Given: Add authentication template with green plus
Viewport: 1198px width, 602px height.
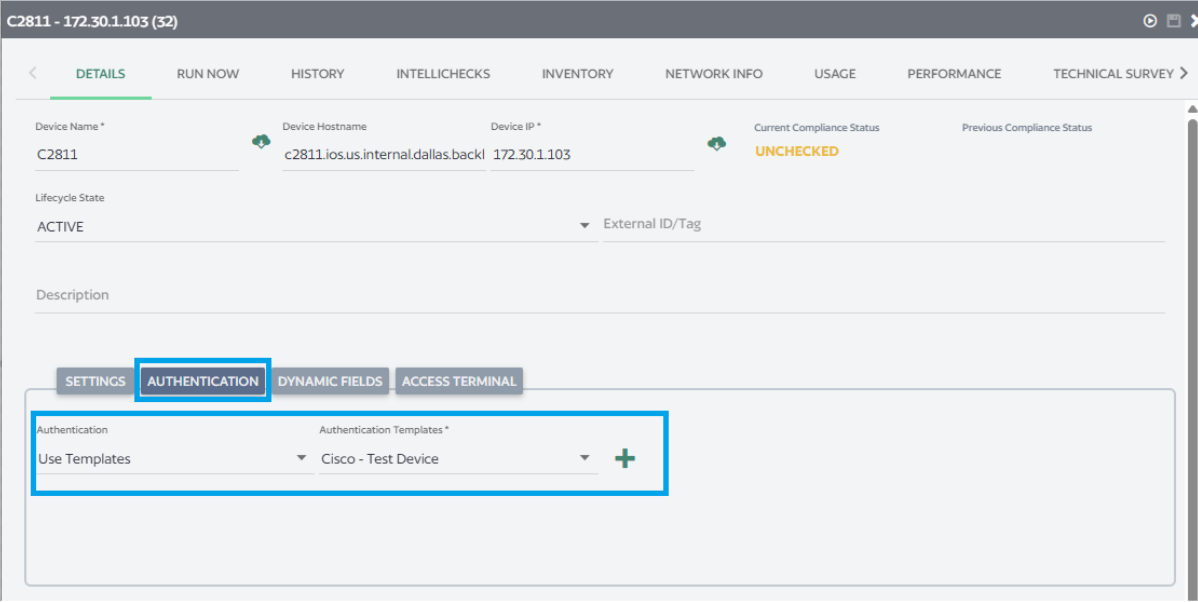Looking at the screenshot, I should [625, 459].
